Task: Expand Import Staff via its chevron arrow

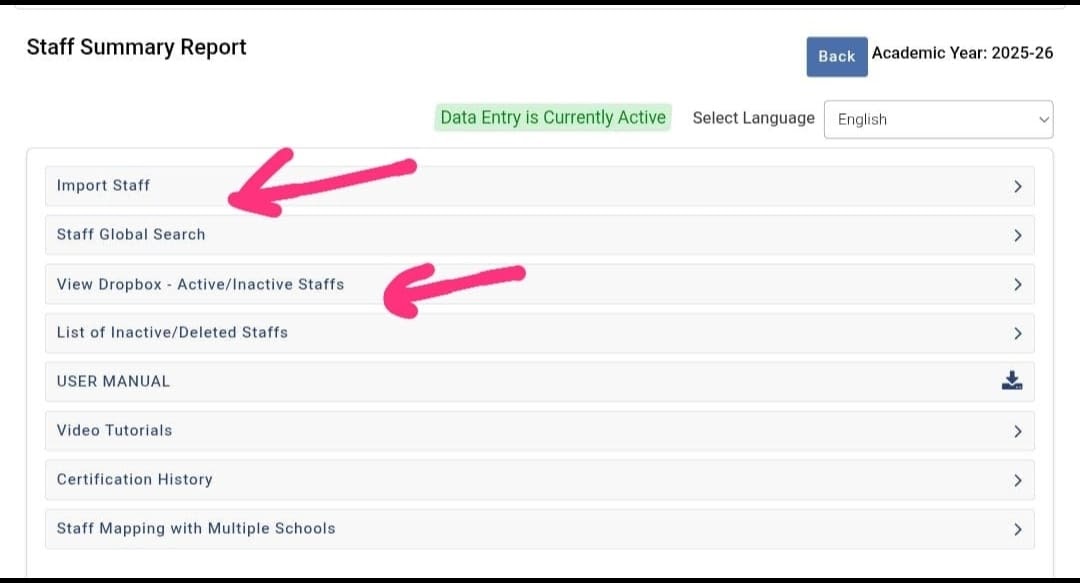Action: [1017, 186]
